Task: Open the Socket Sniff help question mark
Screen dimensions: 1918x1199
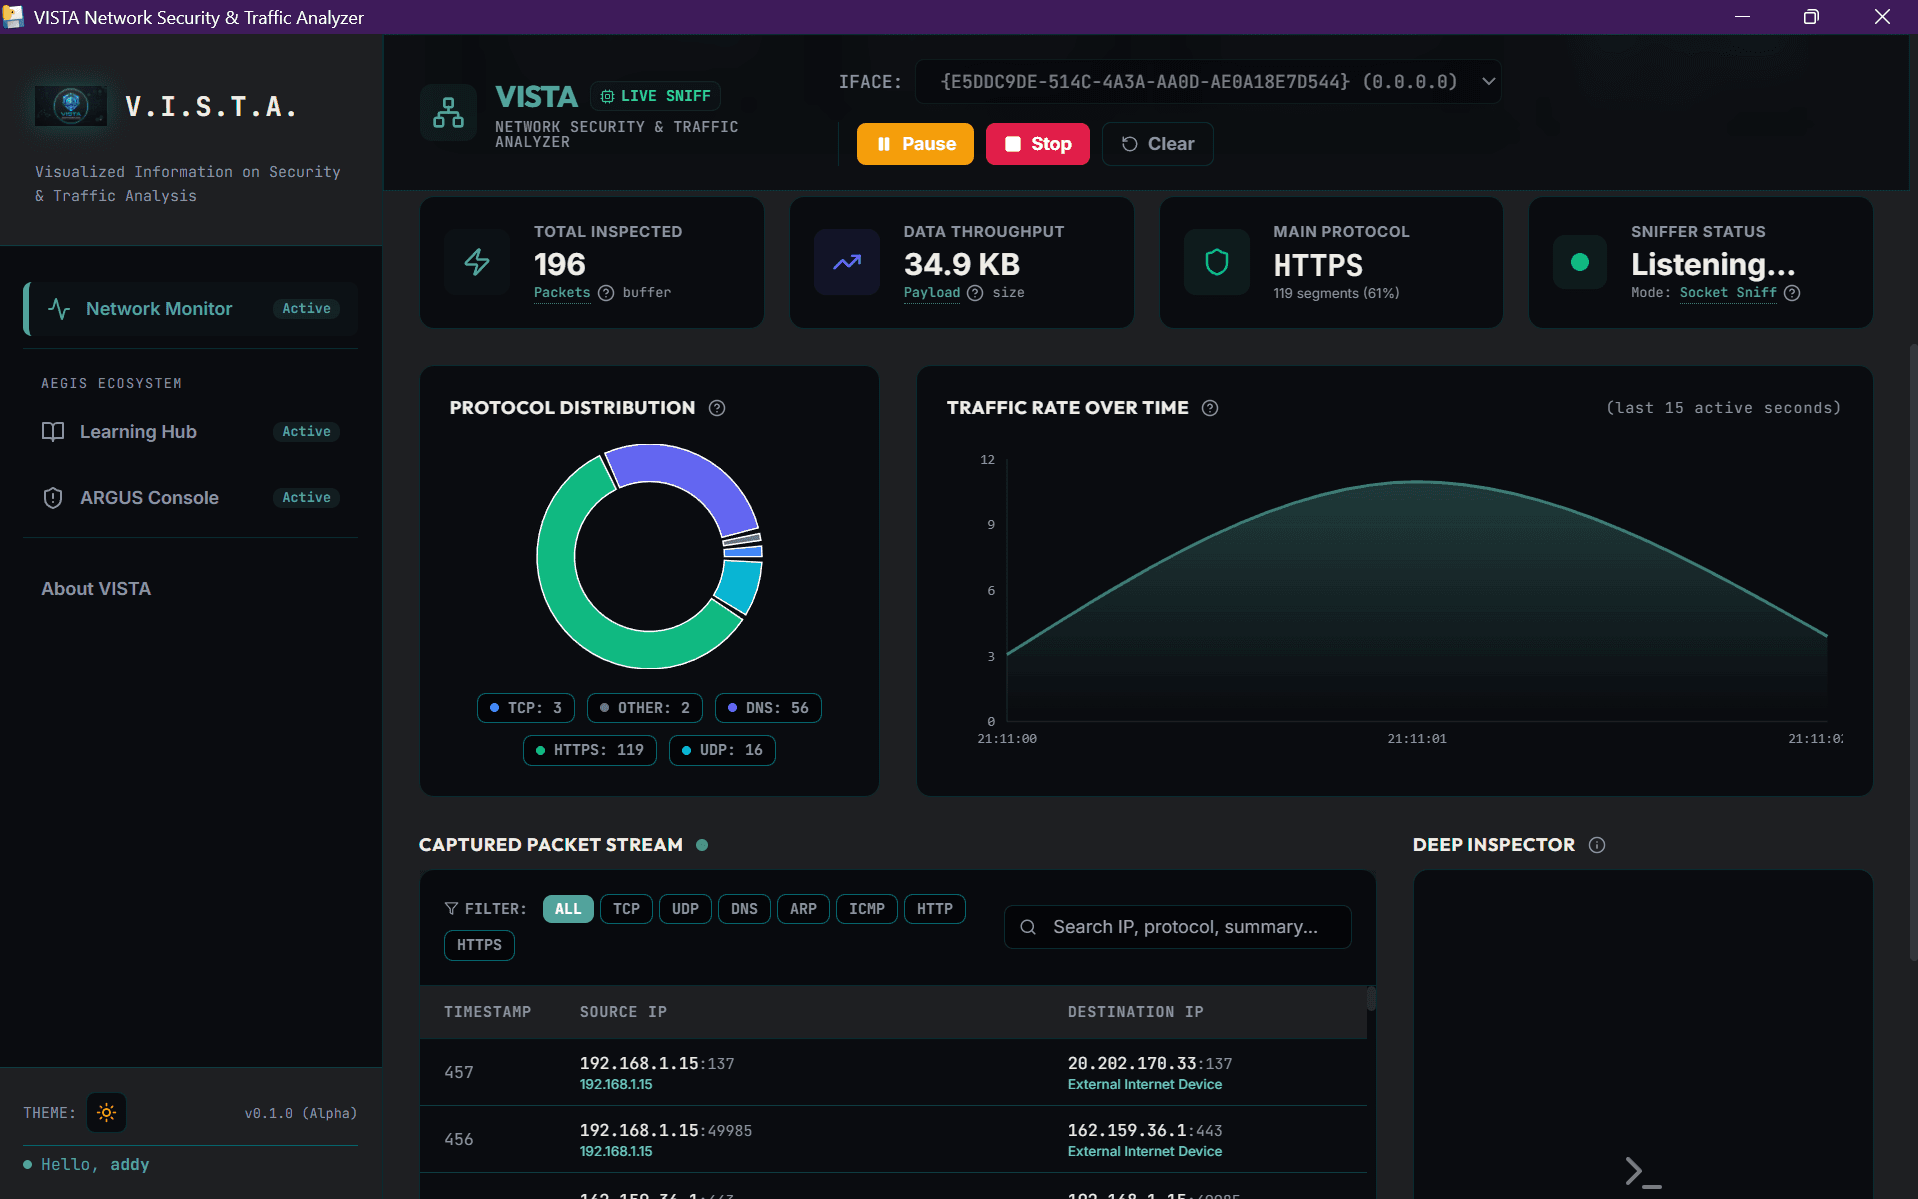Action: click(1792, 293)
